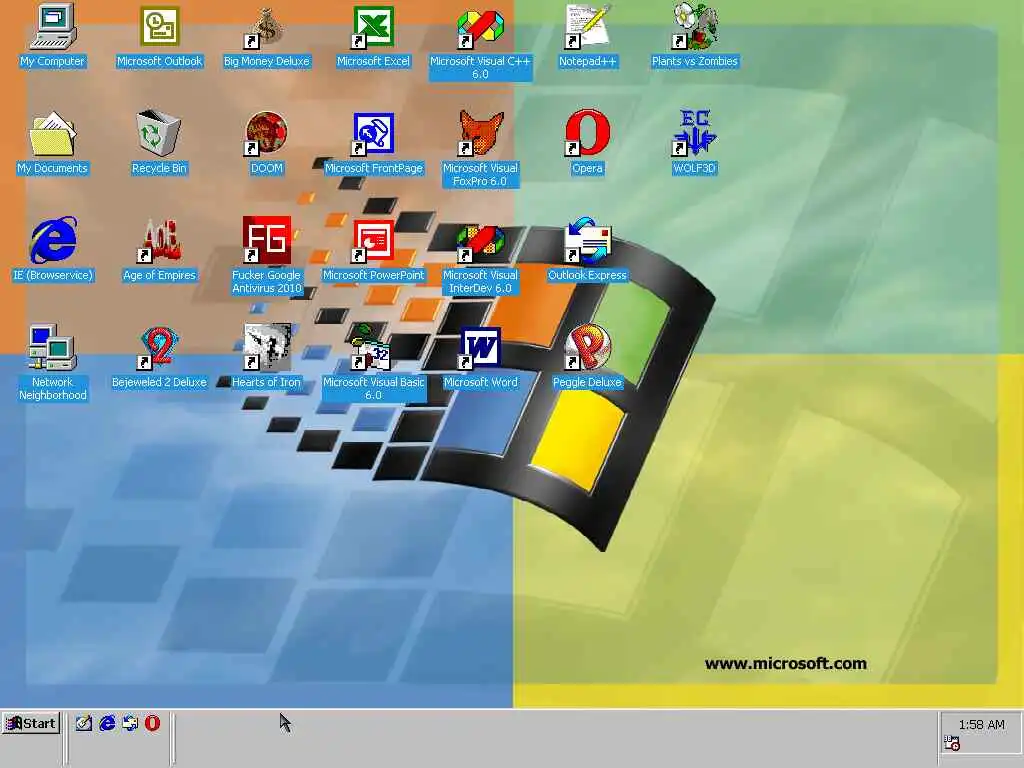Launch Outlook Express from the quick launch bar
The height and width of the screenshot is (768, 1024).
coord(130,723)
